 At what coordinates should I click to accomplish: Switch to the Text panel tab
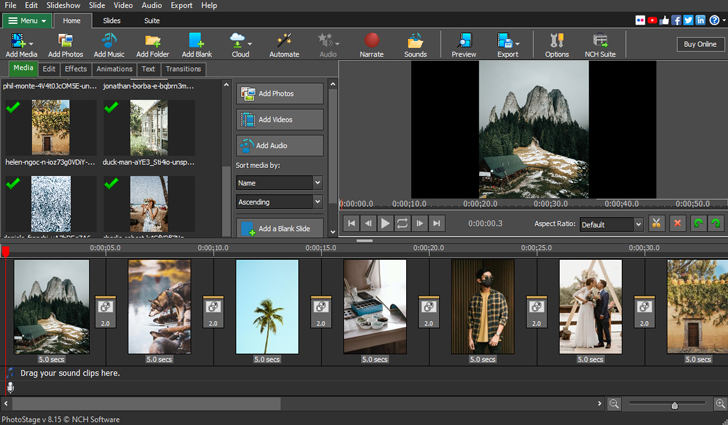point(148,69)
